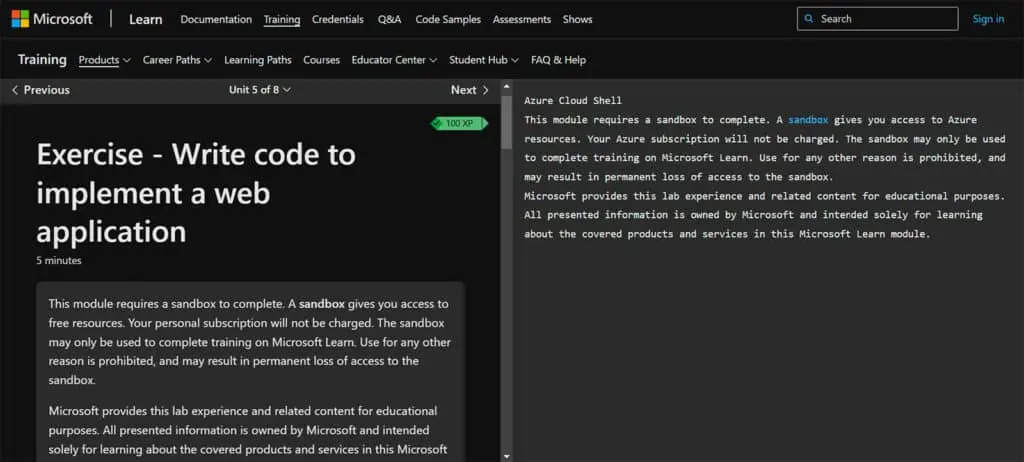Go to the Next unit
The image size is (1024, 462).
pyautogui.click(x=470, y=90)
